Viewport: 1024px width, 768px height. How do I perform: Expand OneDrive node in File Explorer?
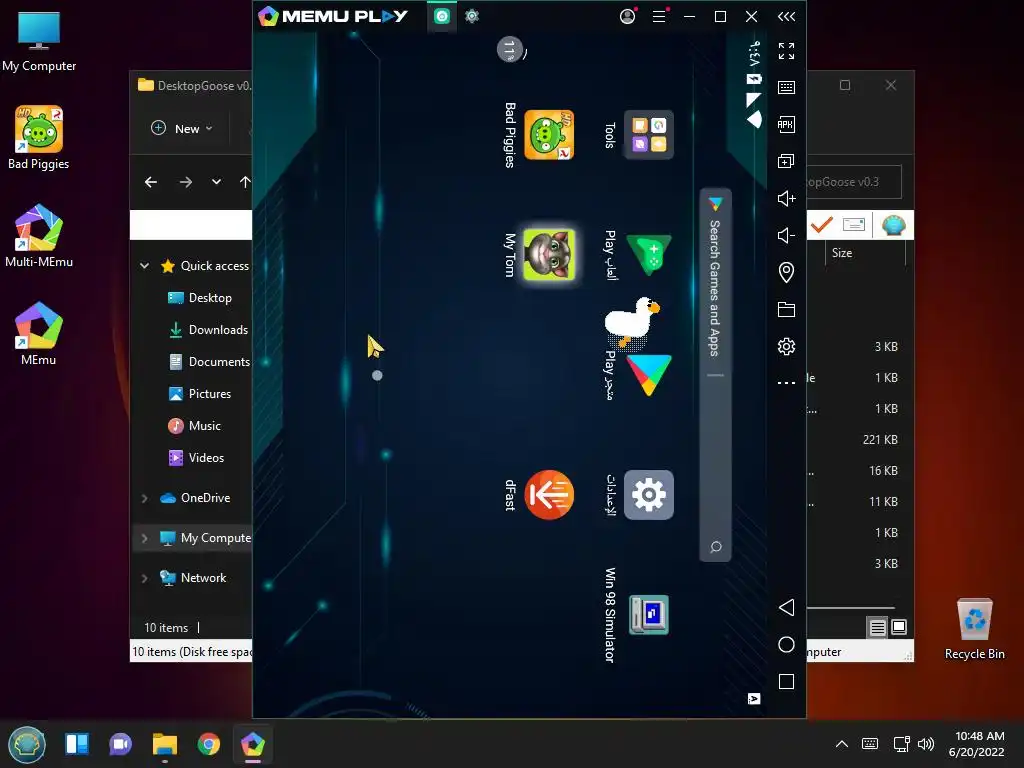pyautogui.click(x=144, y=498)
